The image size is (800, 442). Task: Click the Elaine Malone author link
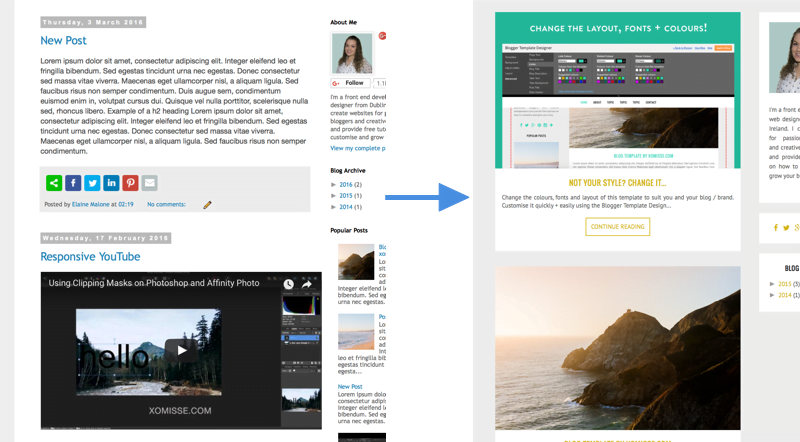(90, 204)
